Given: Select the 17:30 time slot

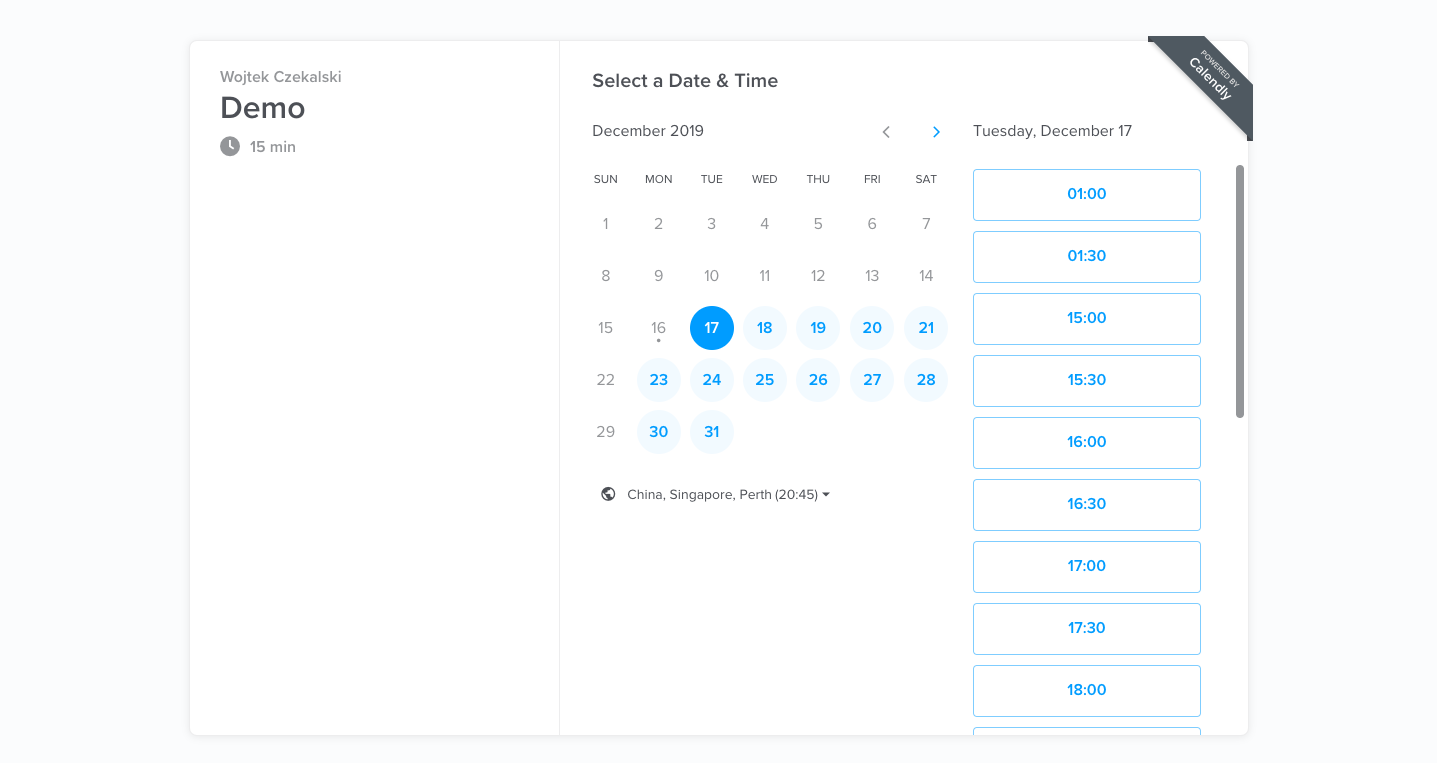Looking at the screenshot, I should [1087, 629].
